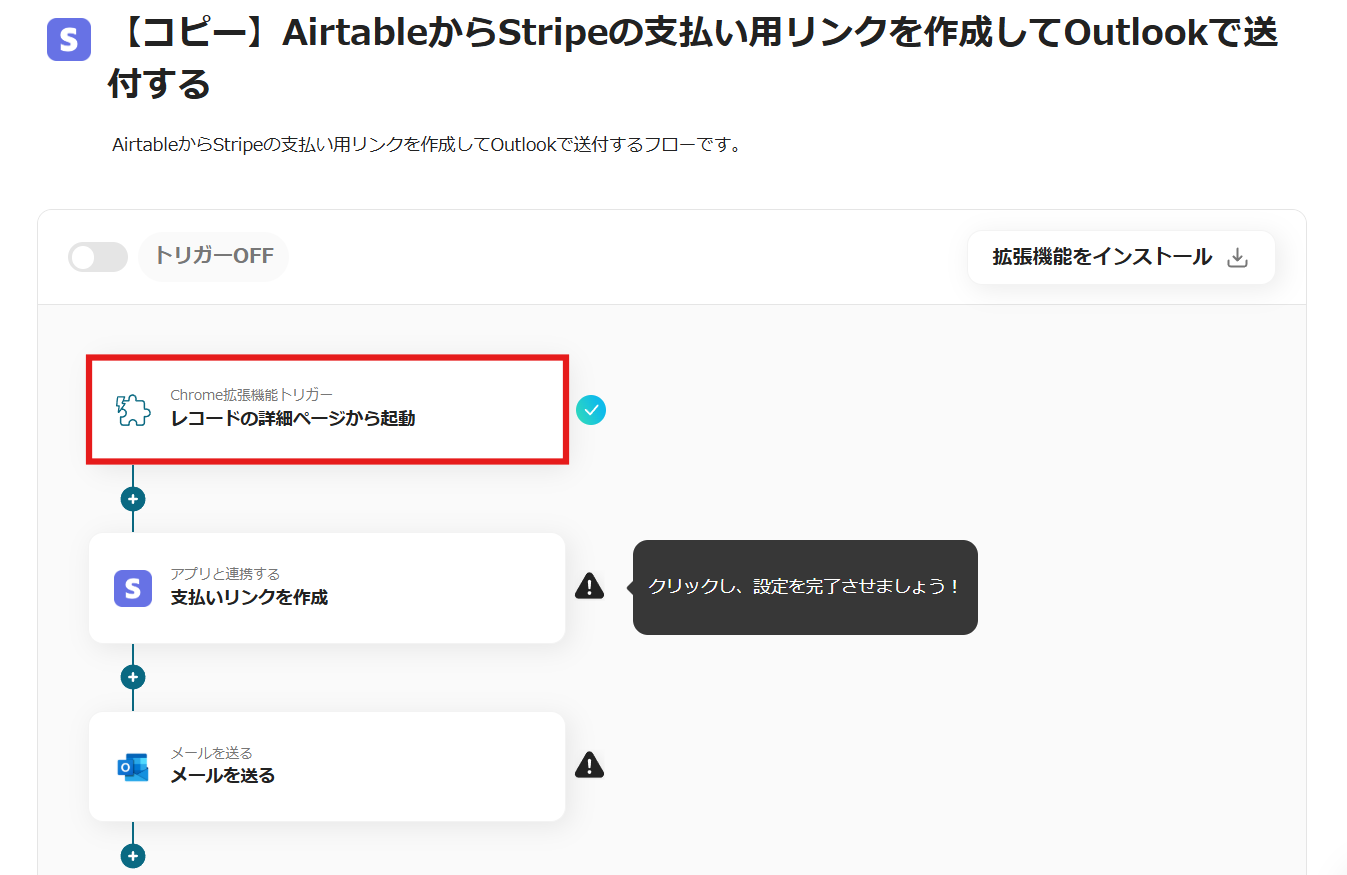
Task: Add a step below 支払いリンクを作成
Action: coord(133,677)
